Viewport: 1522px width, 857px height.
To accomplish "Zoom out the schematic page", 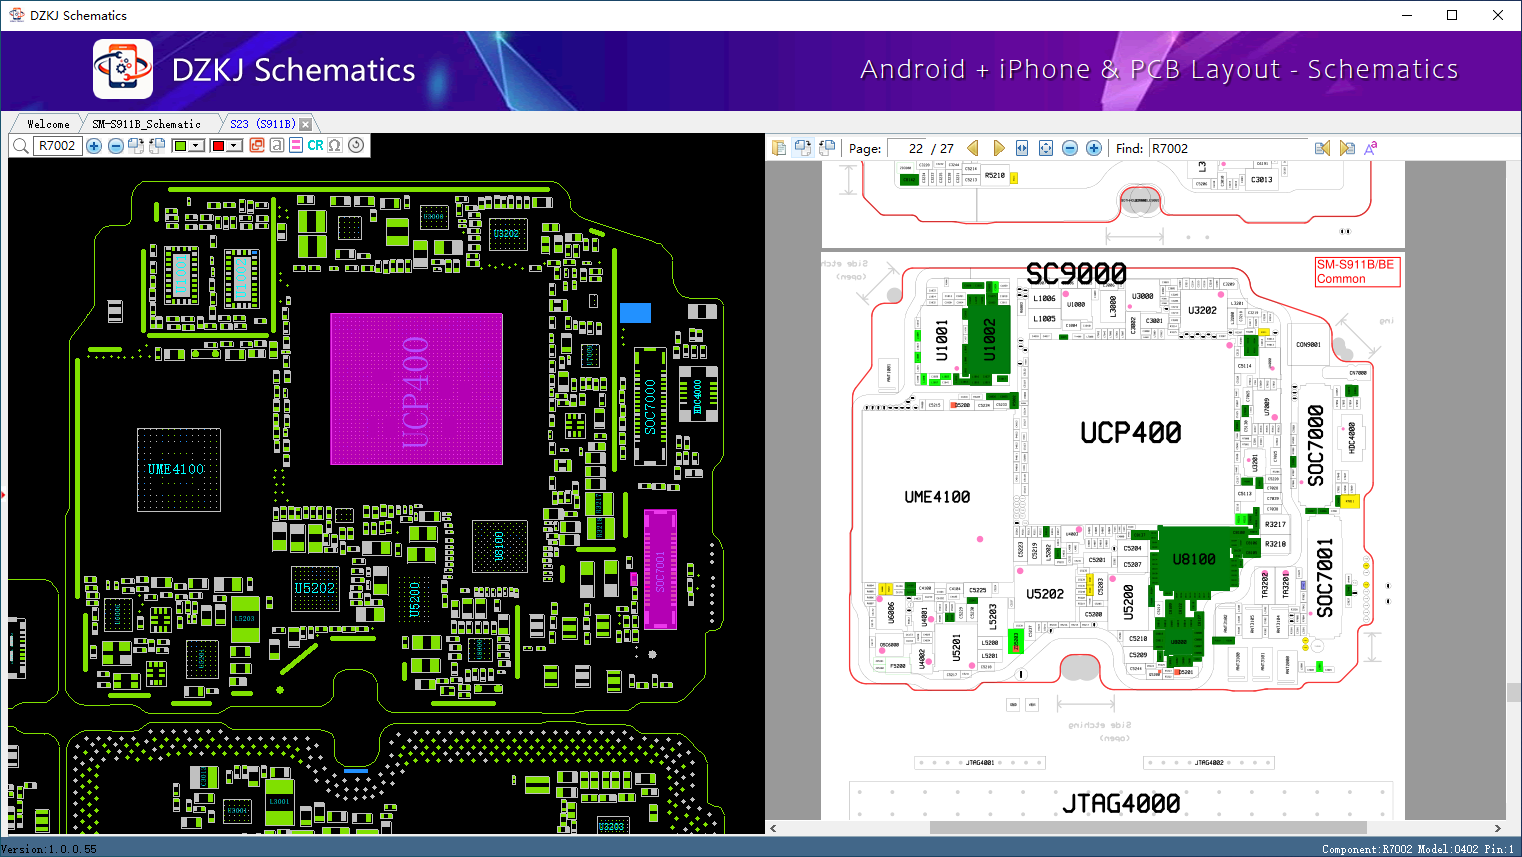I will click(x=1070, y=148).
